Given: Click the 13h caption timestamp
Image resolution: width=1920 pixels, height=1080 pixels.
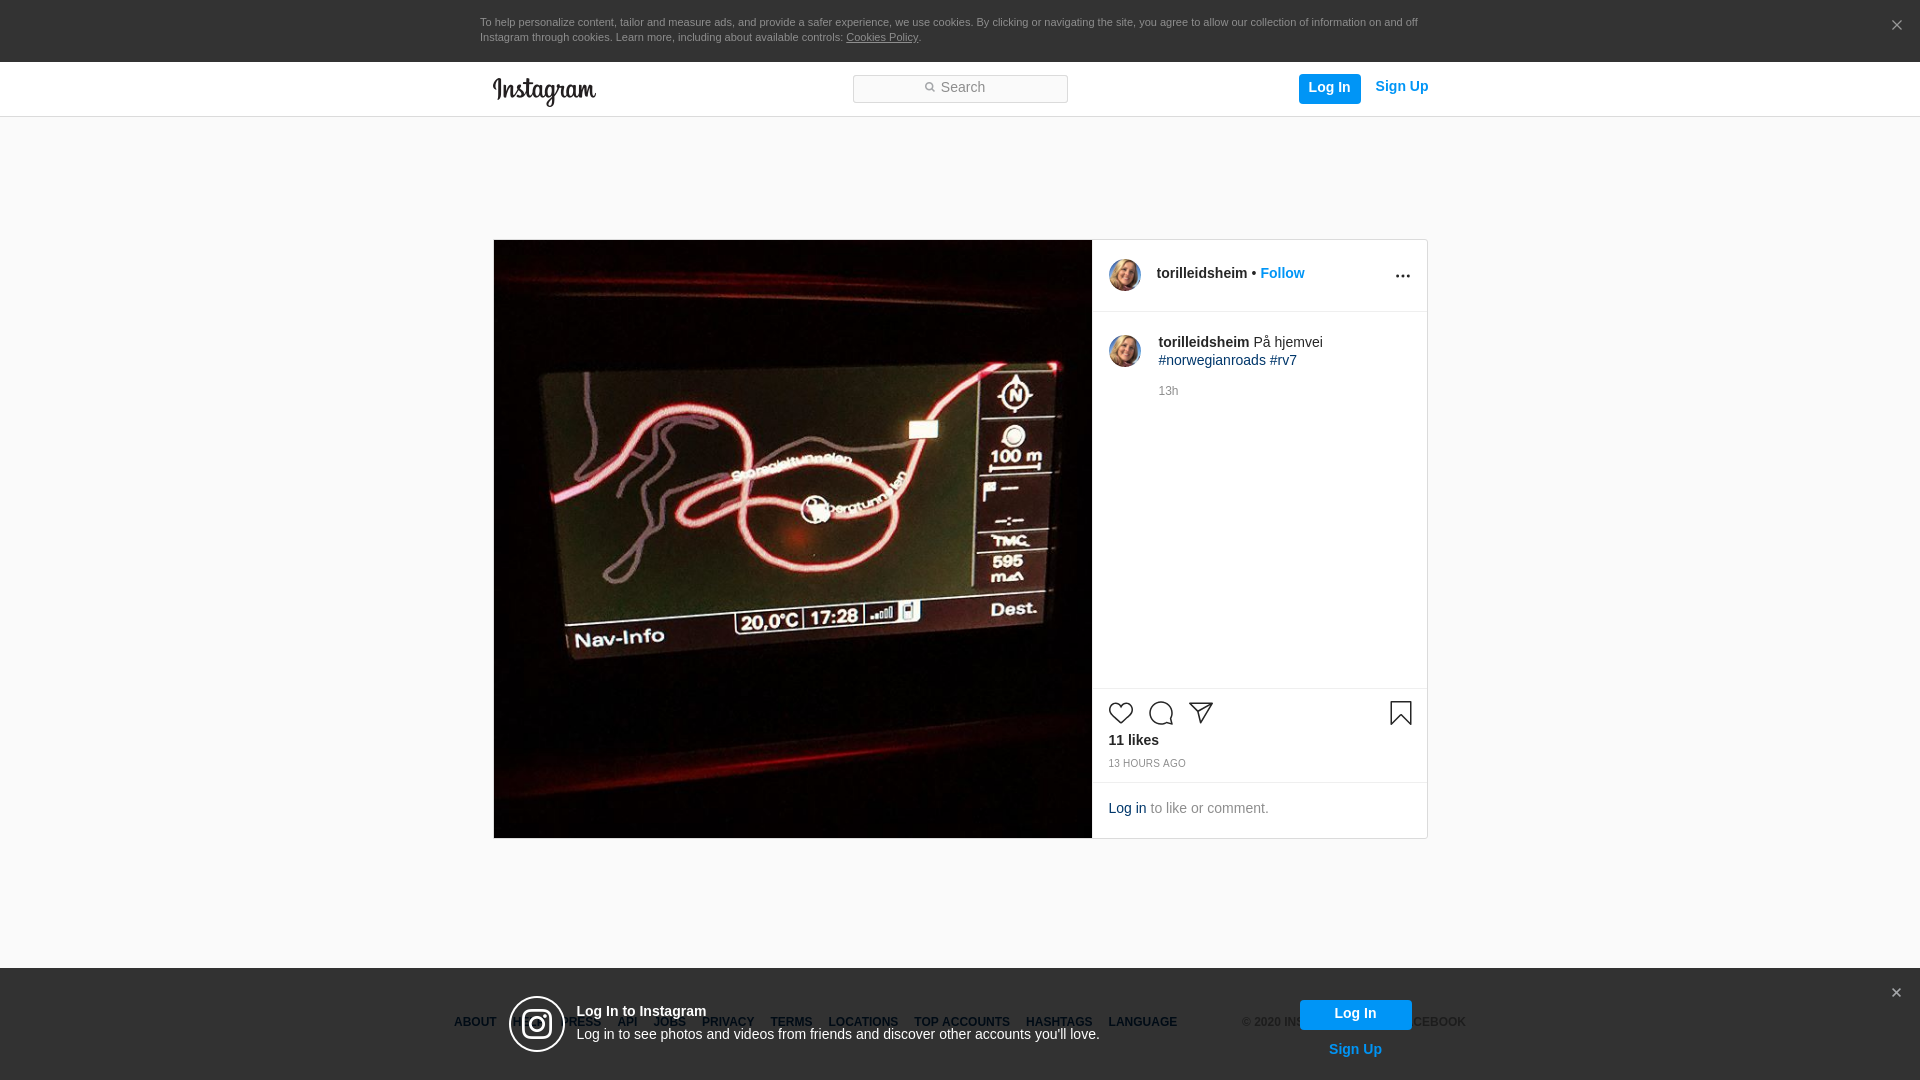Looking at the screenshot, I should coord(1168,391).
